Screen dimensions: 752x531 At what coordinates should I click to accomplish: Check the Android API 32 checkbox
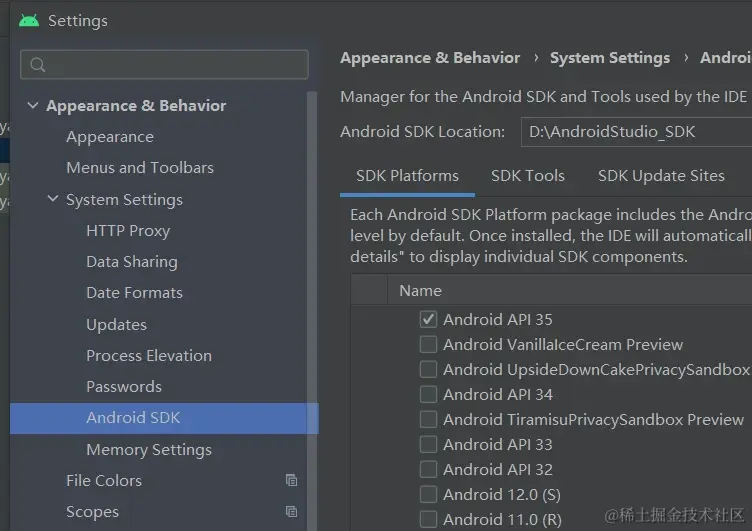pos(428,469)
